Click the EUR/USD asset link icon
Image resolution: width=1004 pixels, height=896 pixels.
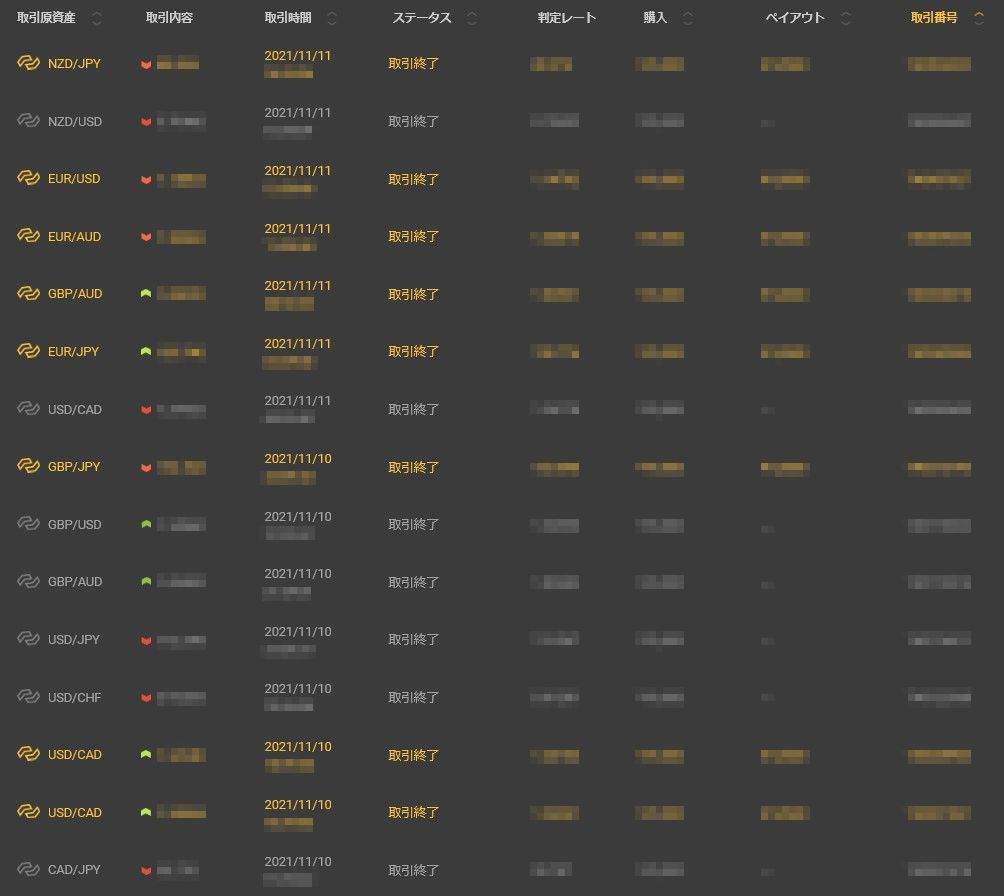point(28,179)
